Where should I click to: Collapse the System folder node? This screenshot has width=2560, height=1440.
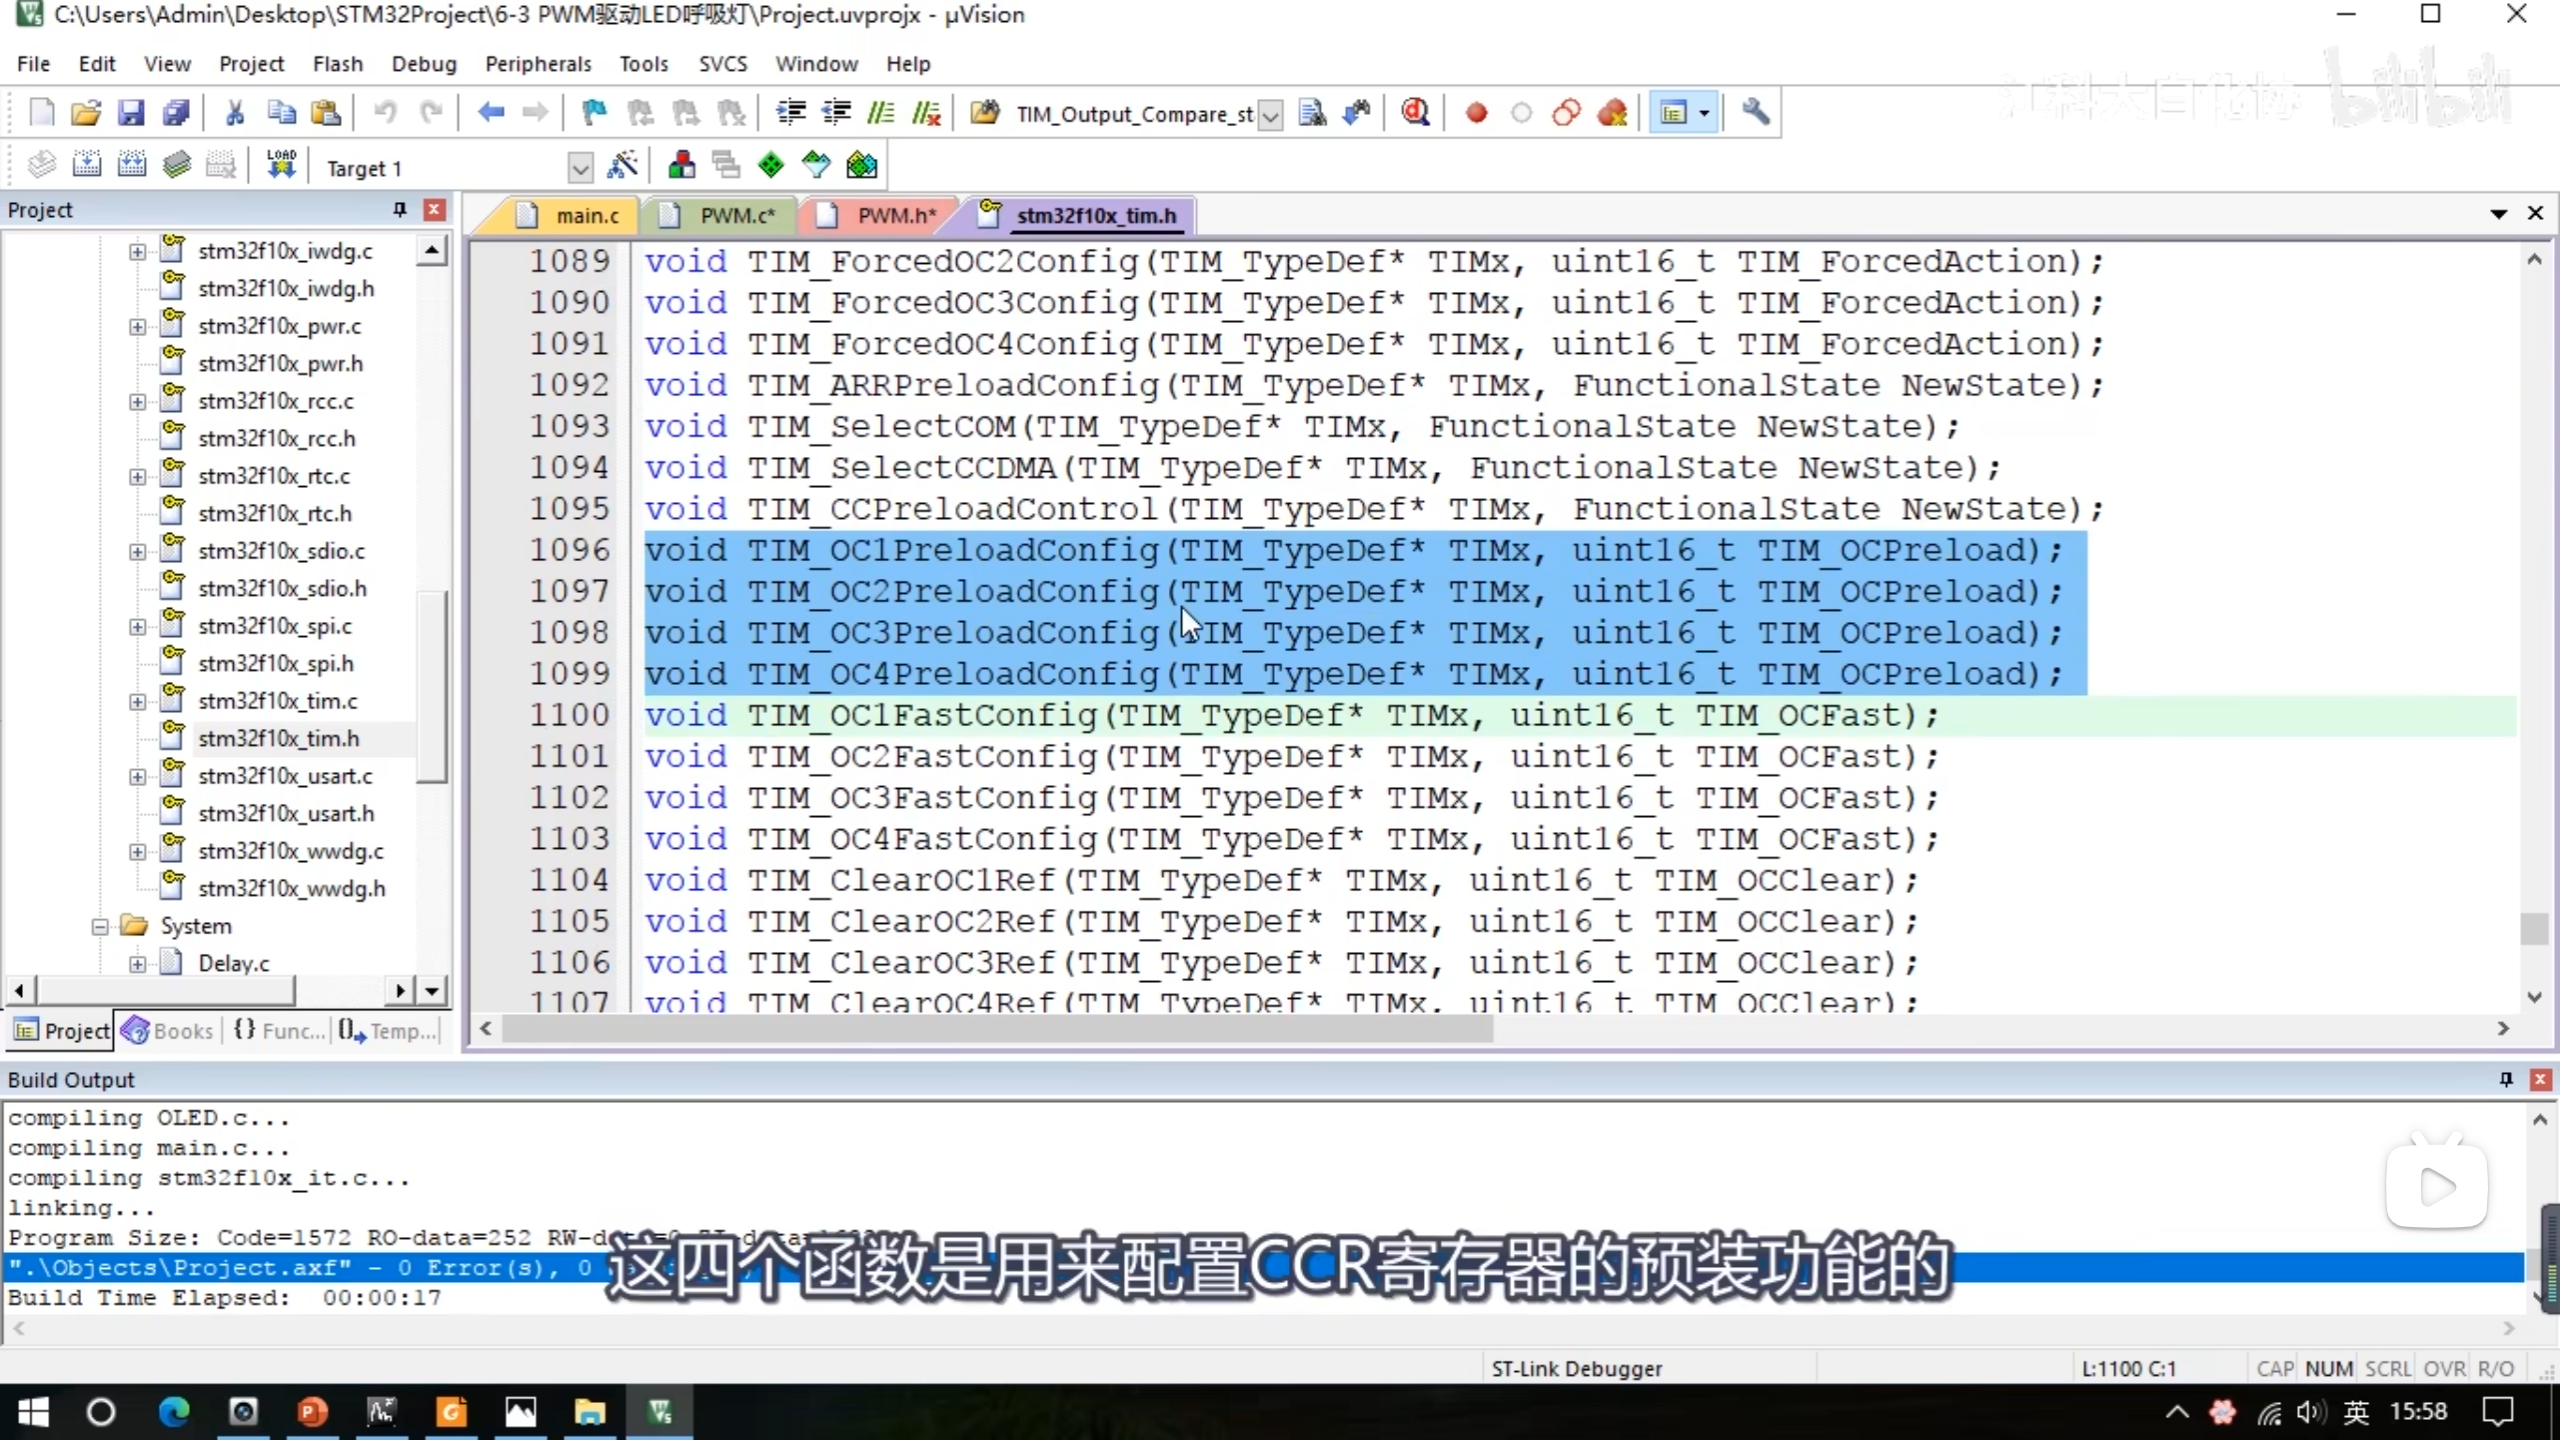tap(100, 926)
